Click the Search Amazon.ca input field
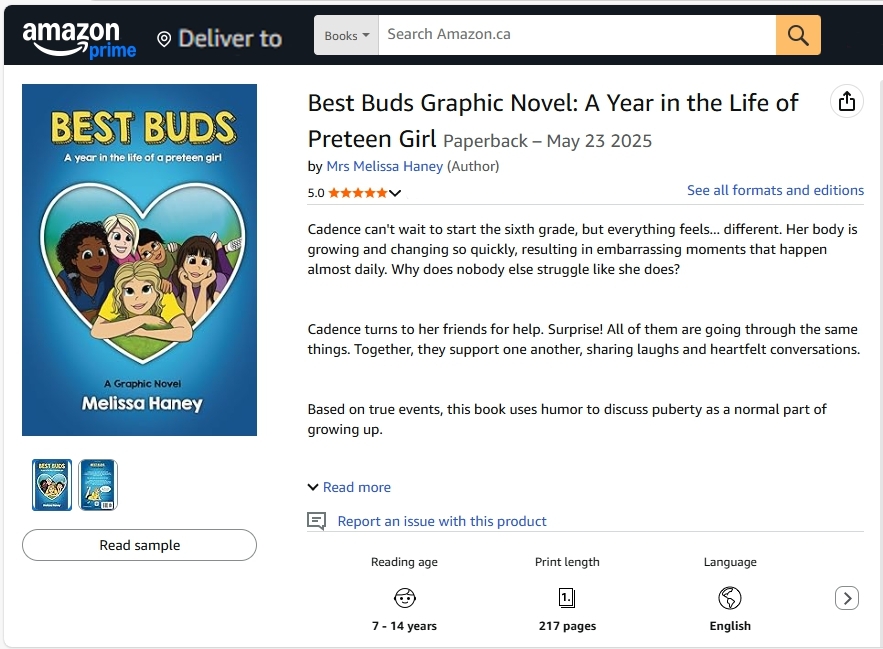 coord(577,35)
